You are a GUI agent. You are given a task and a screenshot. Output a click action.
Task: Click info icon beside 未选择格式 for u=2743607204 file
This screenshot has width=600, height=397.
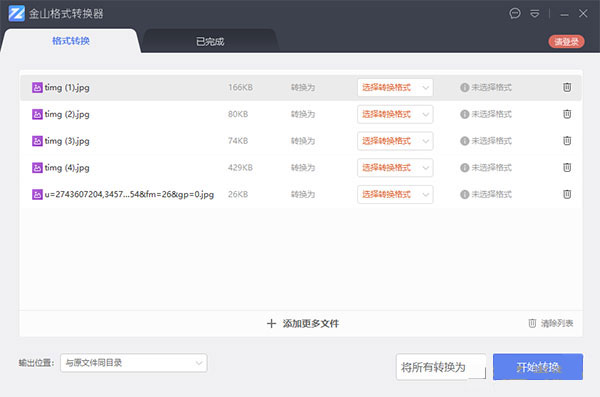[465, 194]
